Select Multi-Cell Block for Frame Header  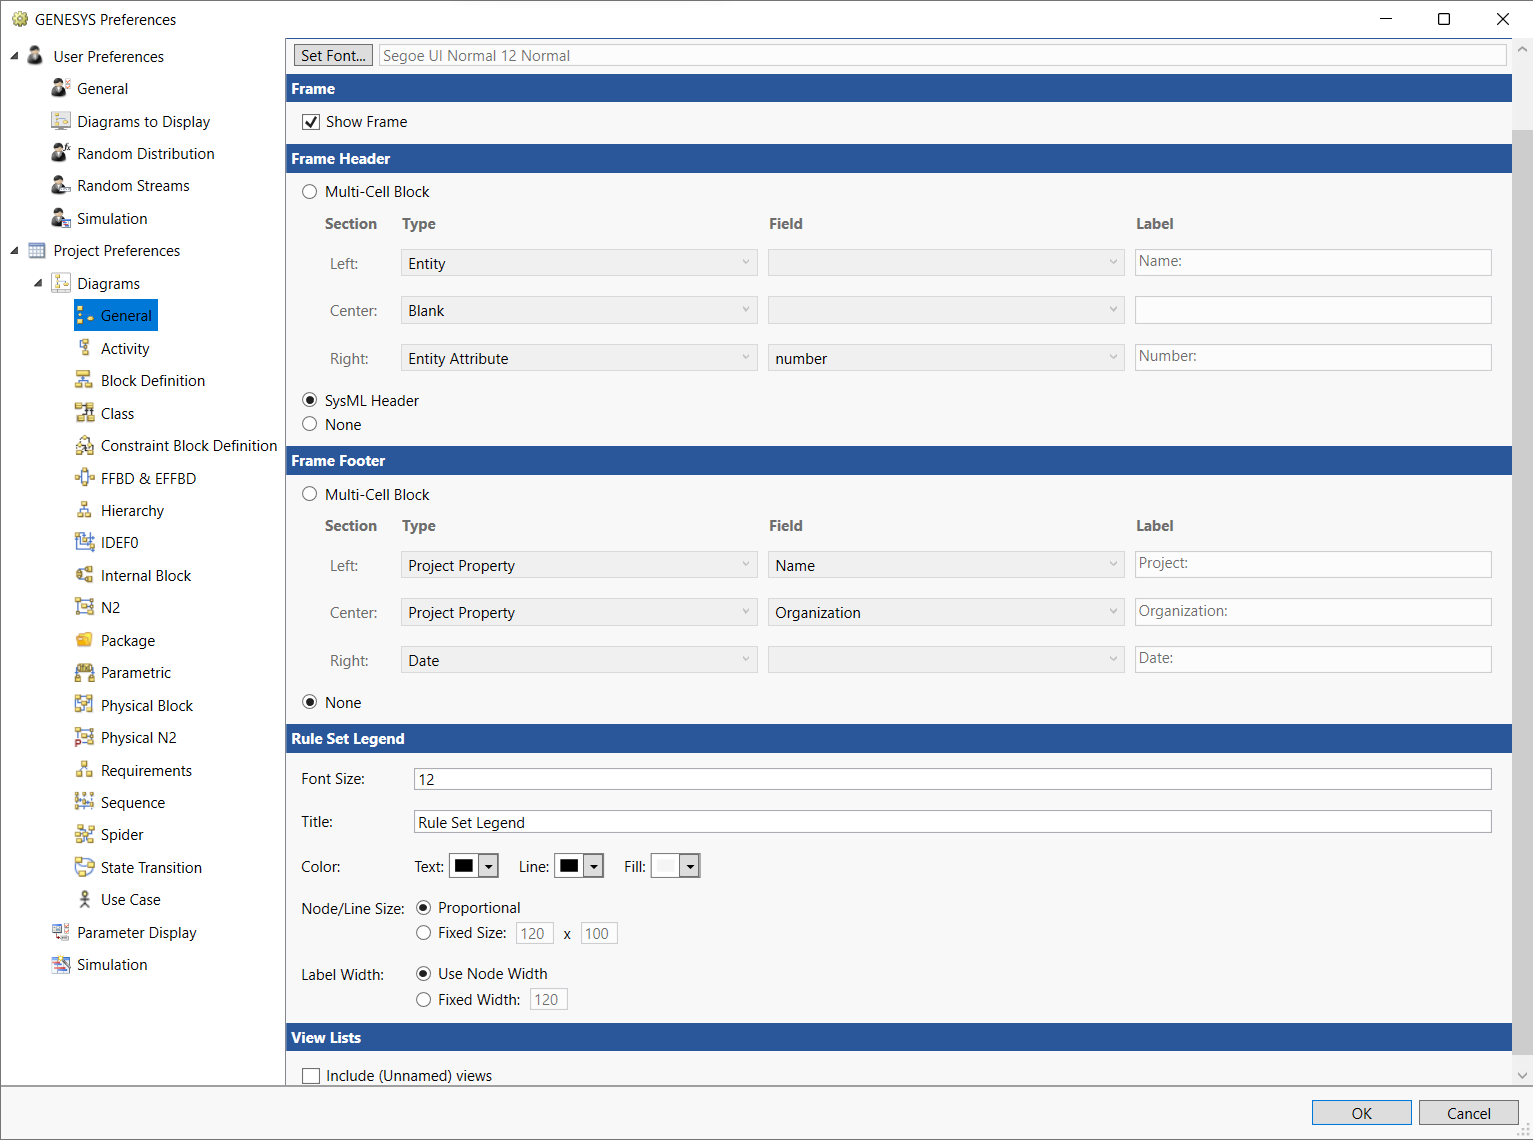(310, 192)
